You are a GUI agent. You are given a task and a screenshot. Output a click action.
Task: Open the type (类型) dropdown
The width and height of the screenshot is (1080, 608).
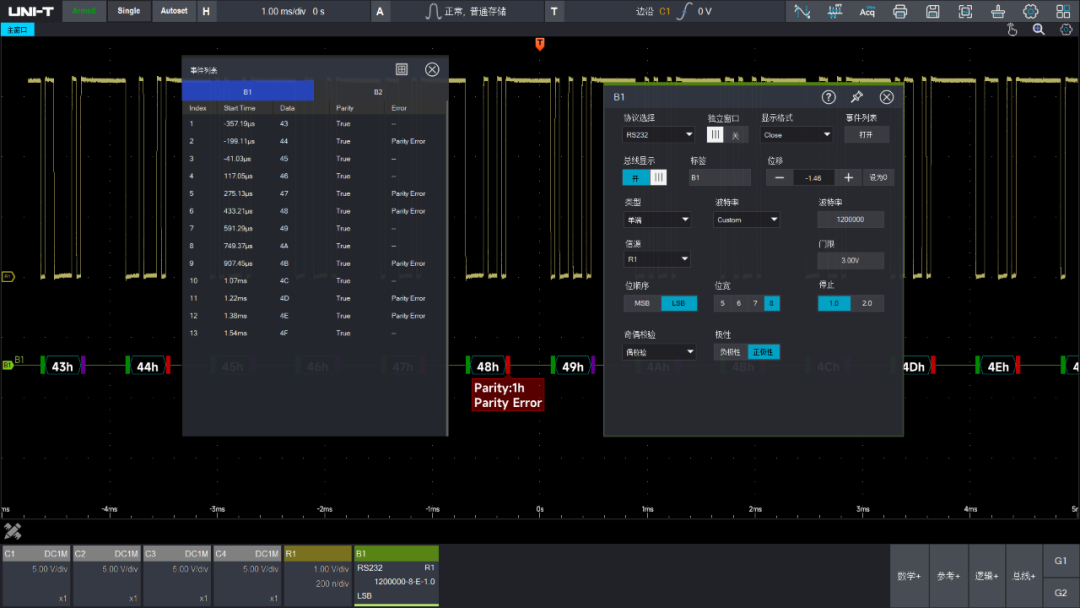point(657,220)
